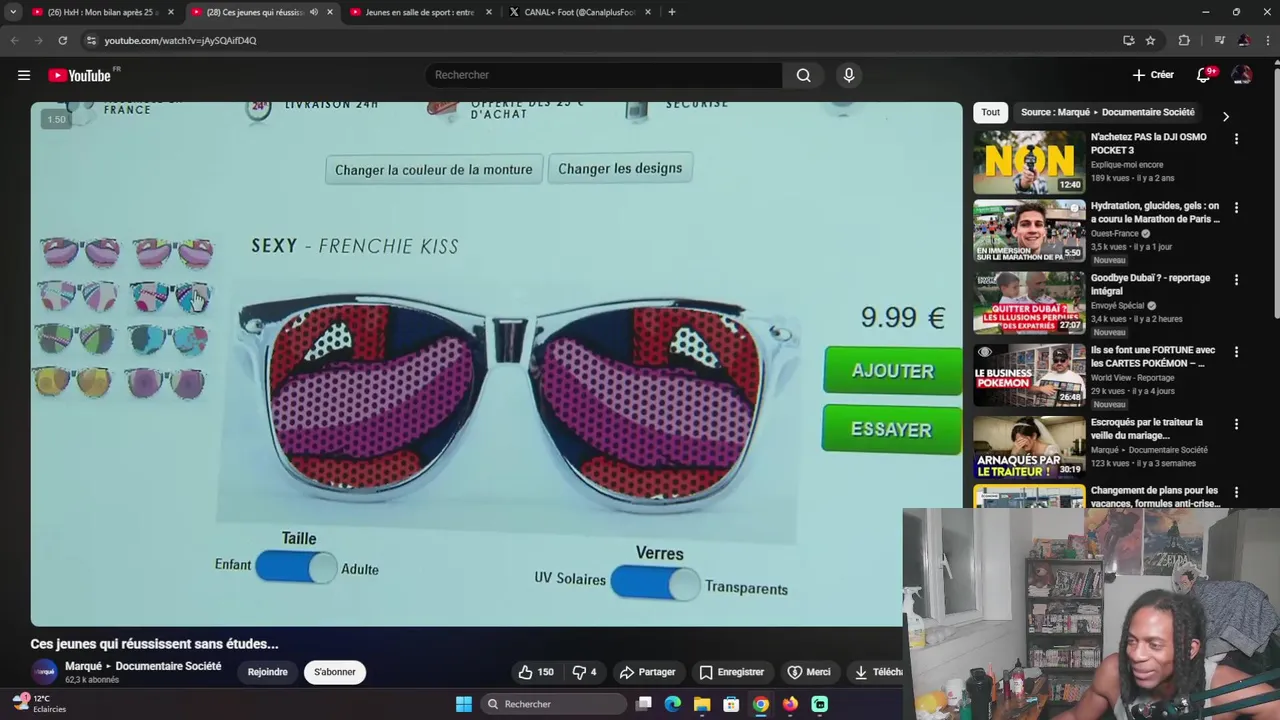Image resolution: width=1280 pixels, height=720 pixels.
Task: Dislike the video with 4 dislikes
Action: (x=584, y=672)
